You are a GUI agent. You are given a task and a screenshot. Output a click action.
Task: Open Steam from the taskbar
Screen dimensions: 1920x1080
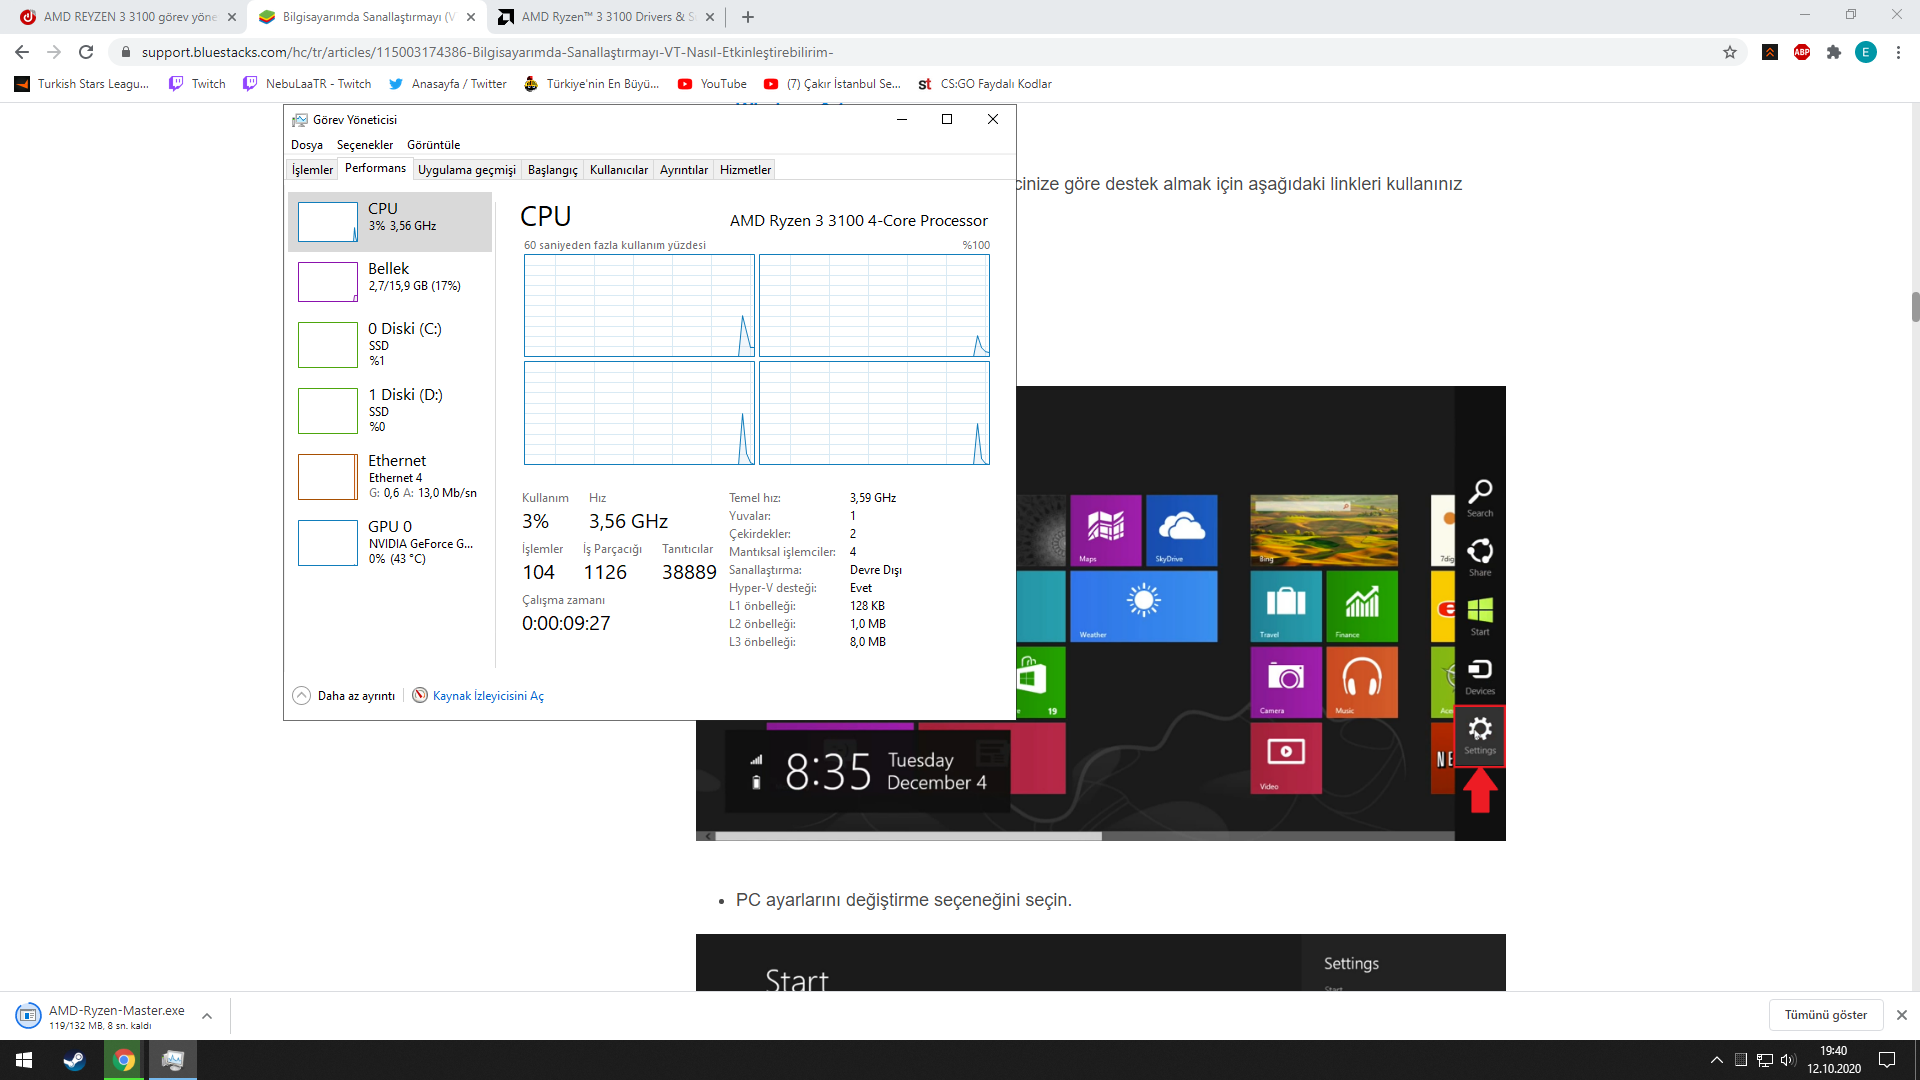74,1060
